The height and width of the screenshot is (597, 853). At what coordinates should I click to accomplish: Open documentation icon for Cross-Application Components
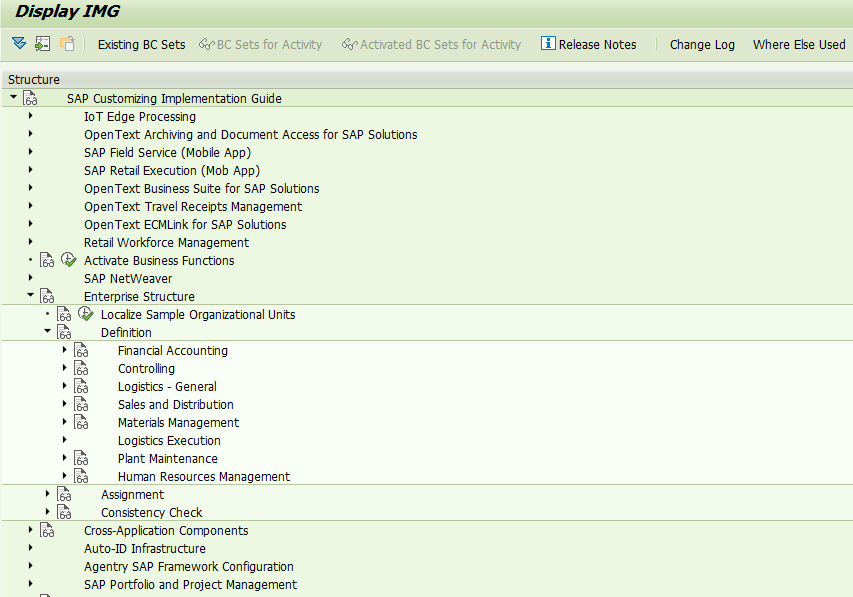47,530
